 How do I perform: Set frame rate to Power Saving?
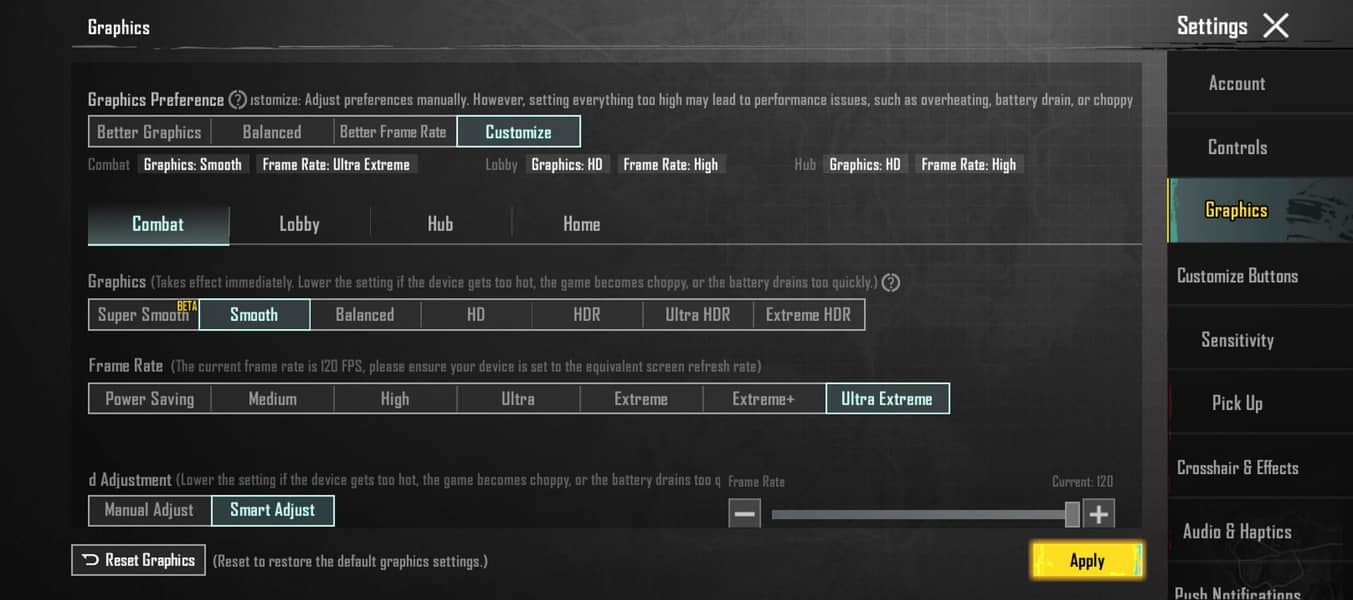[x=150, y=399]
